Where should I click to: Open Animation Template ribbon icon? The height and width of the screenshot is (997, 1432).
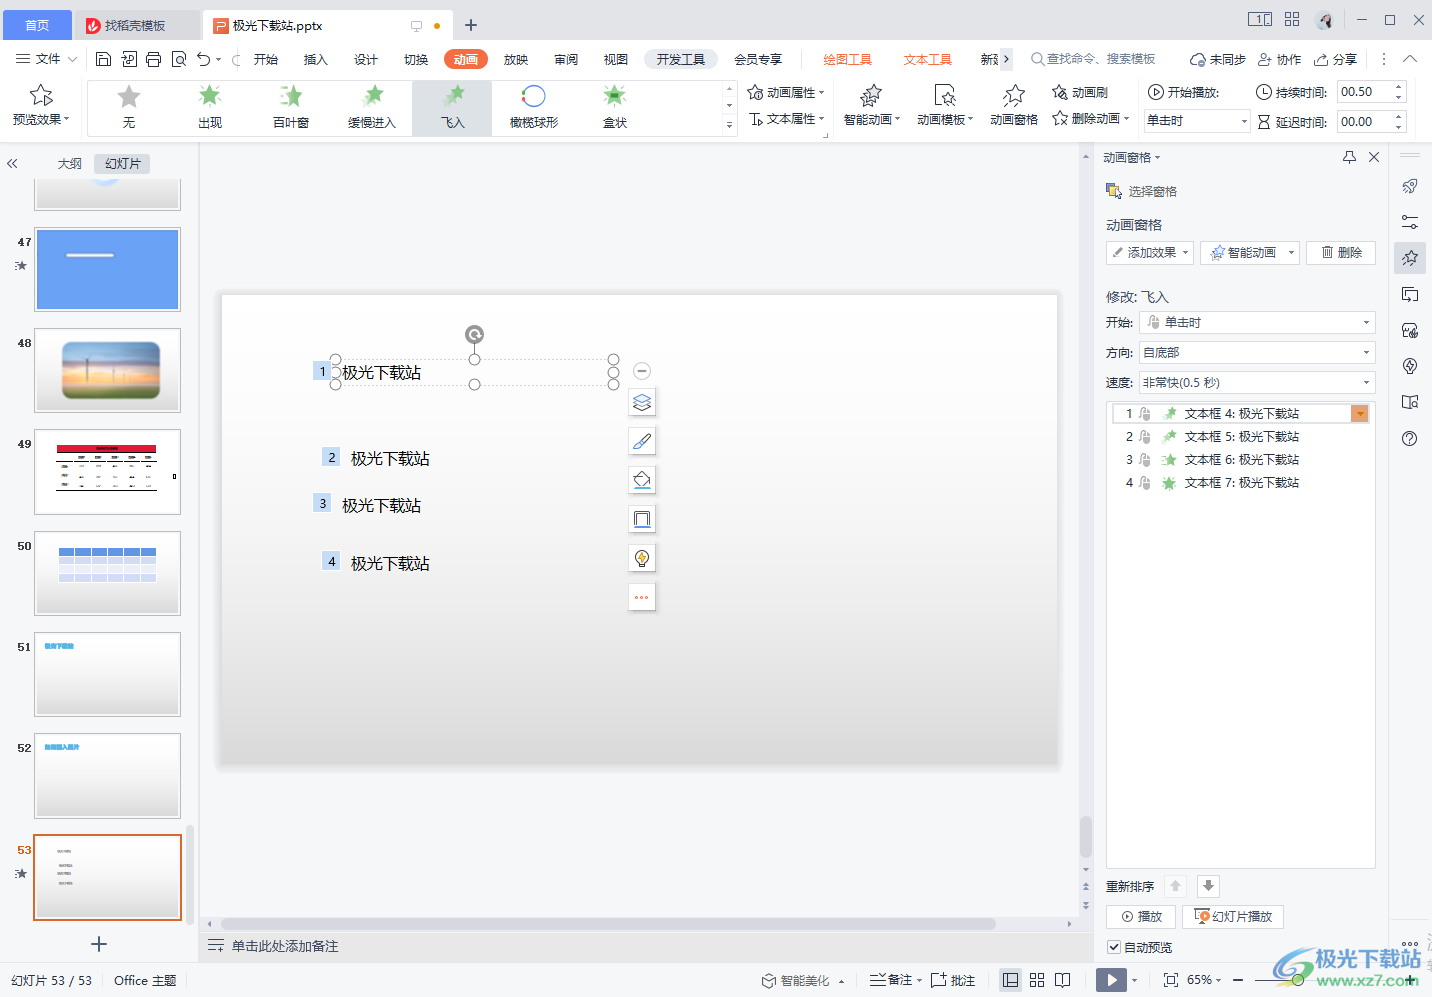click(x=945, y=95)
